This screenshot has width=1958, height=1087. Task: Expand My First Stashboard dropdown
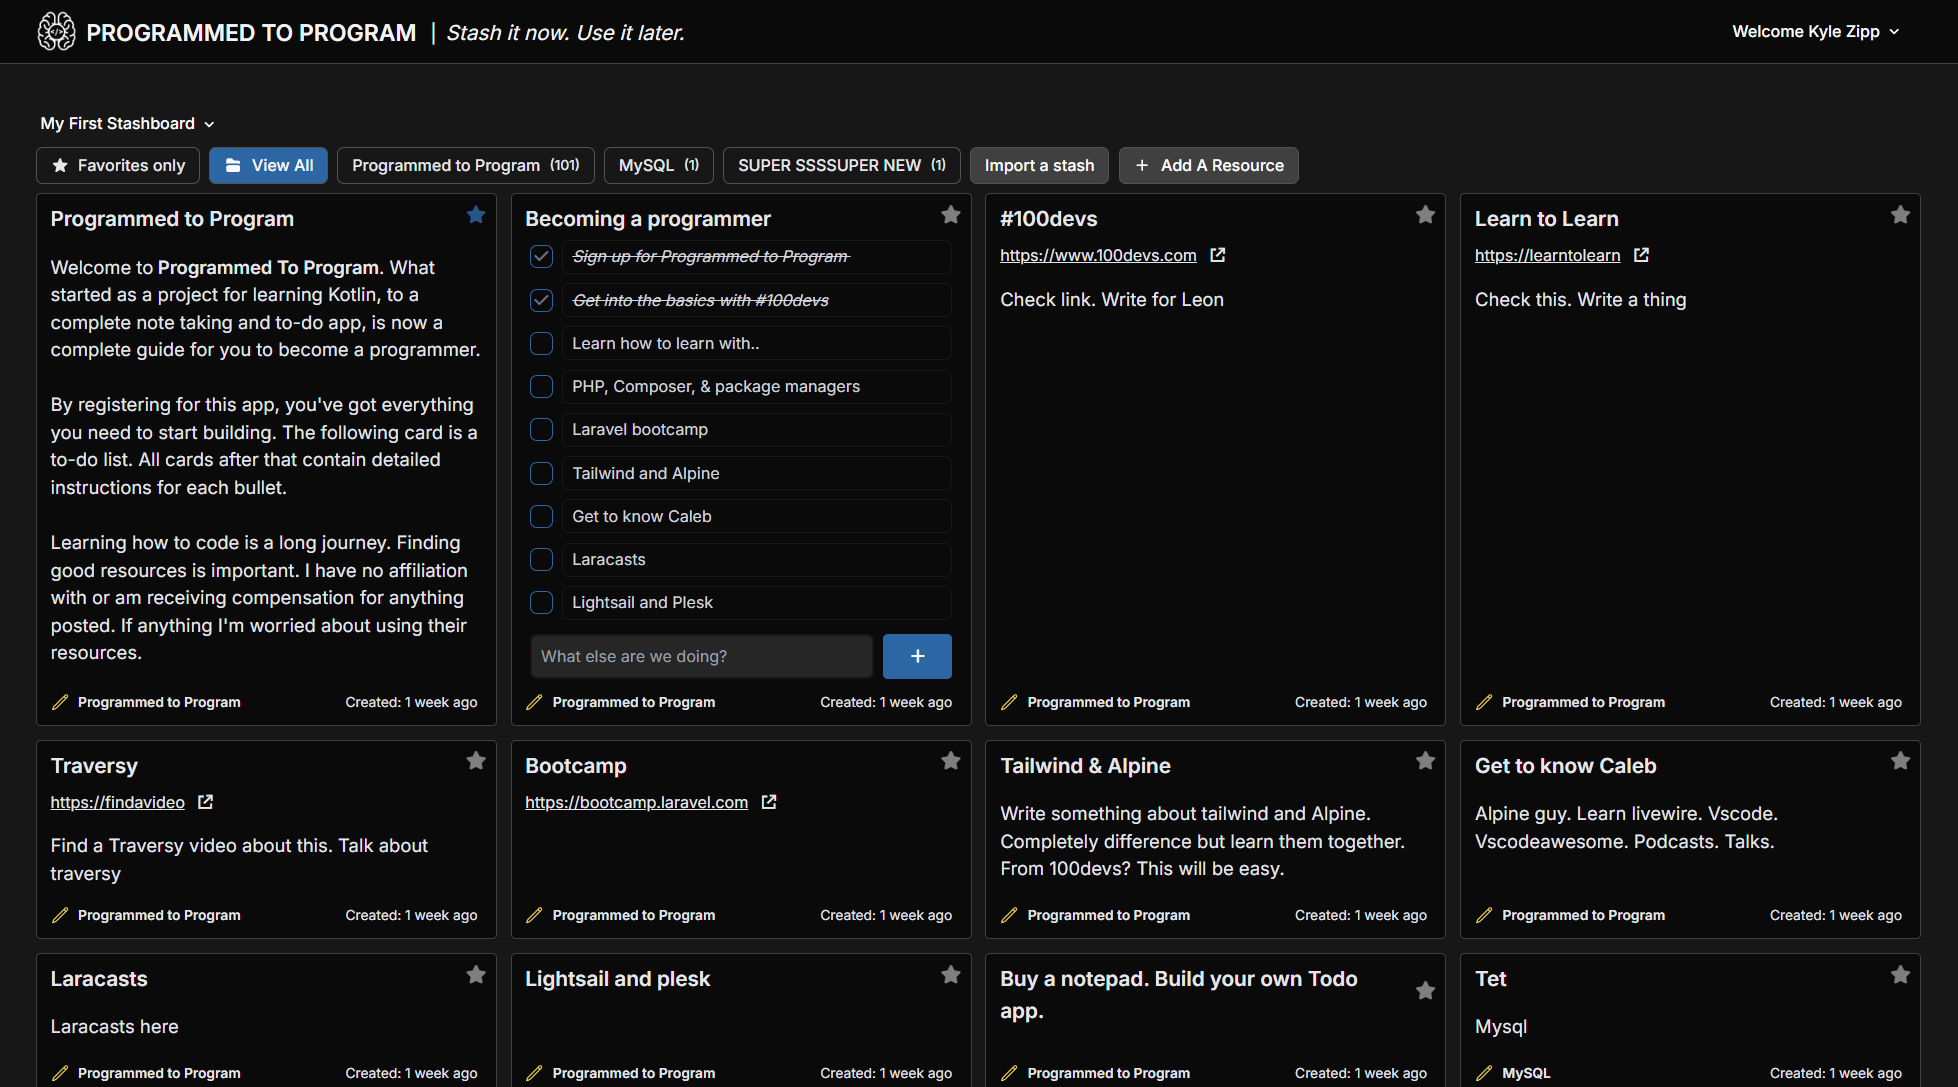(x=127, y=123)
